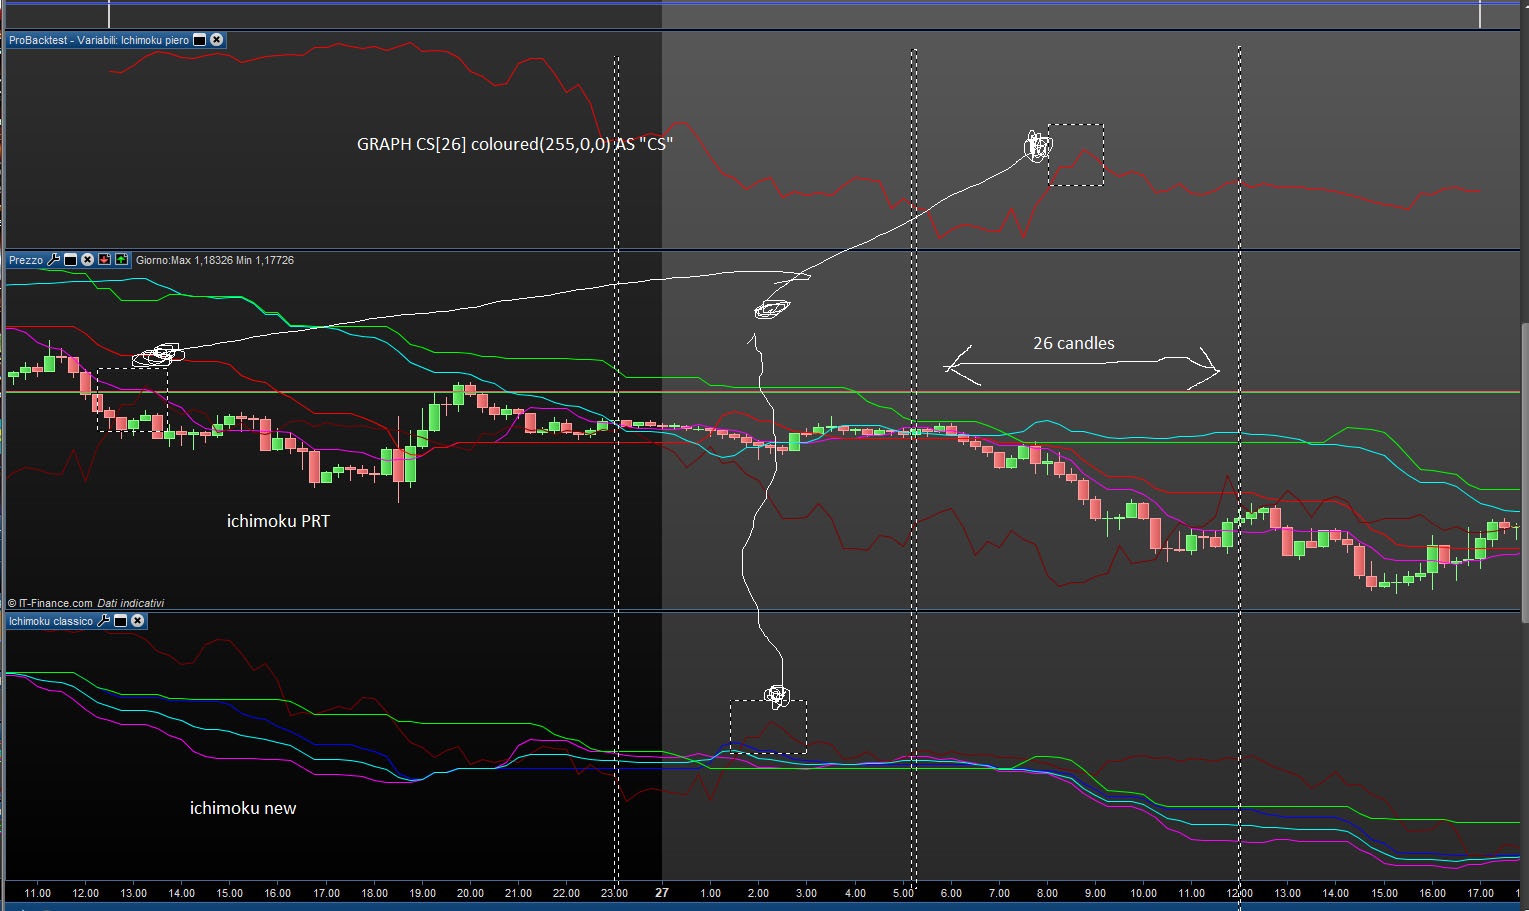Maximize the Ichimoku classico indicator panel
Screen dimensions: 1529x911
[120, 621]
